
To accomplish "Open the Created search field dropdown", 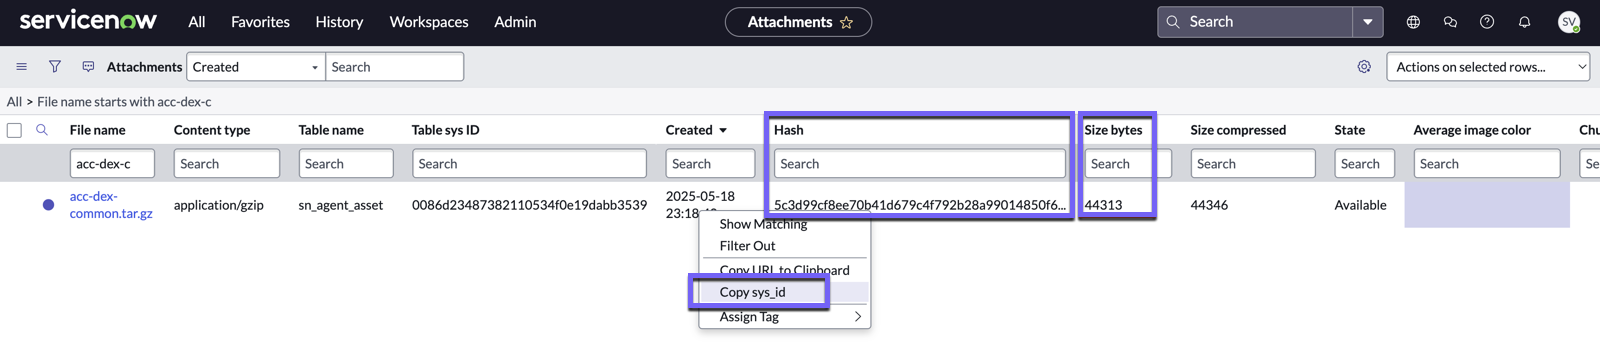I will click(x=256, y=67).
